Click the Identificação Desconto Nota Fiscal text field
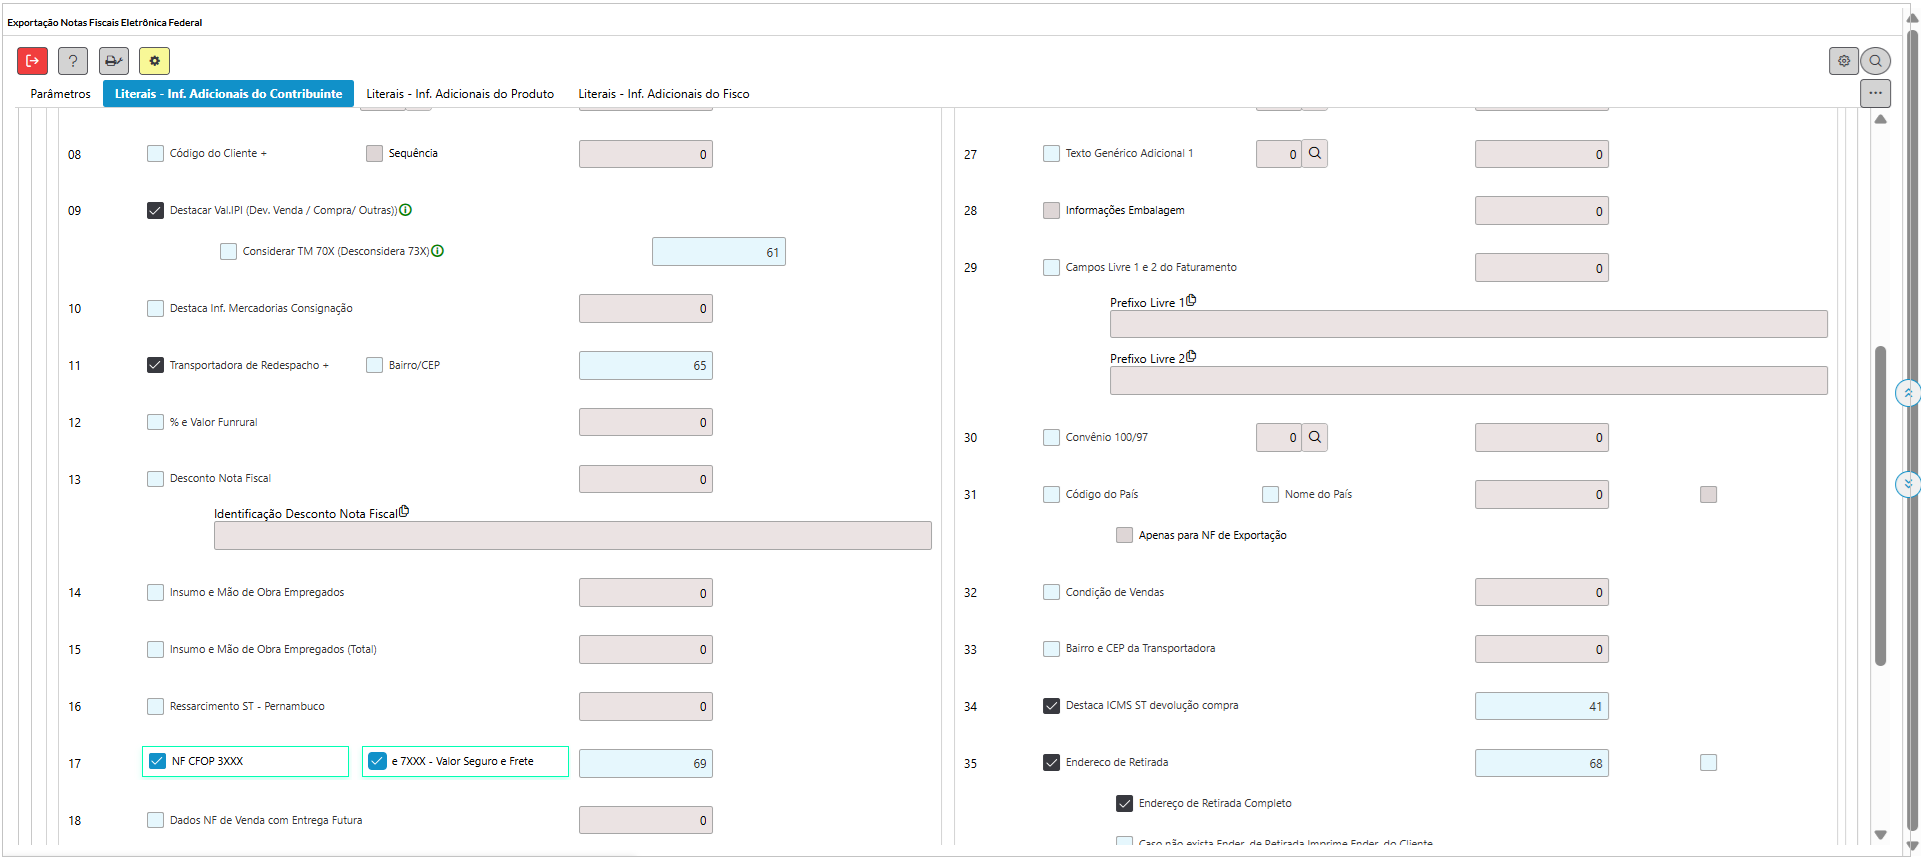This screenshot has height=859, width=1921. [x=572, y=536]
